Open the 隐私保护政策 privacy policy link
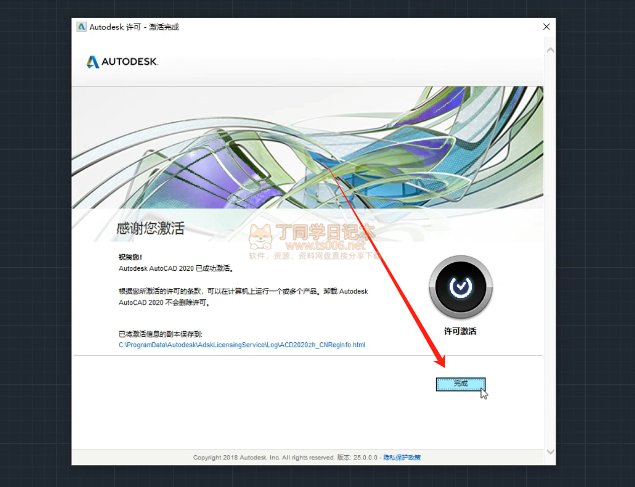Image resolution: width=635 pixels, height=487 pixels. 402,457
